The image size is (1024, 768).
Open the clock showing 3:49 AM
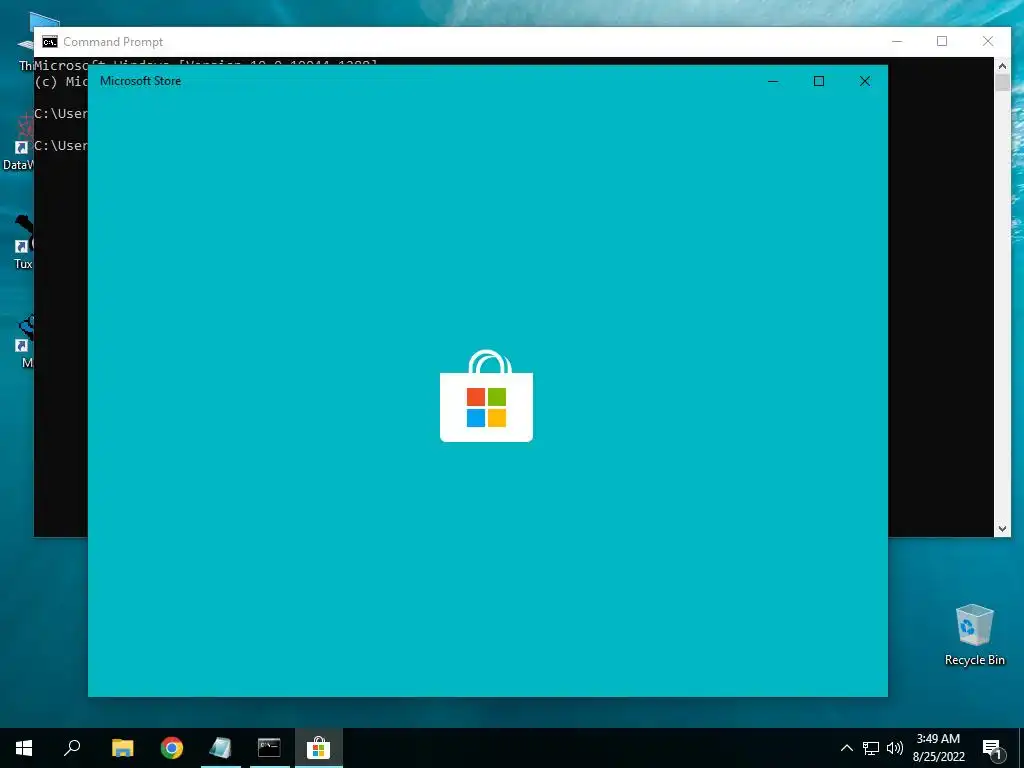click(938, 748)
